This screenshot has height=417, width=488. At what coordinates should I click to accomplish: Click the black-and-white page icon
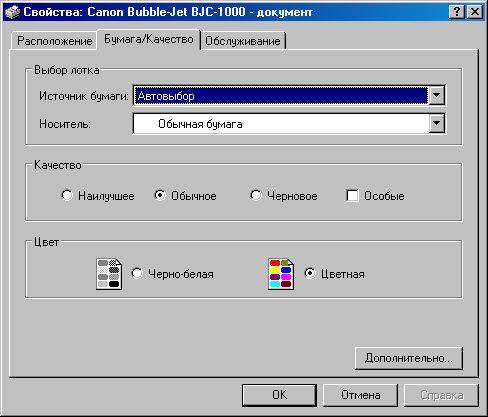(109, 274)
